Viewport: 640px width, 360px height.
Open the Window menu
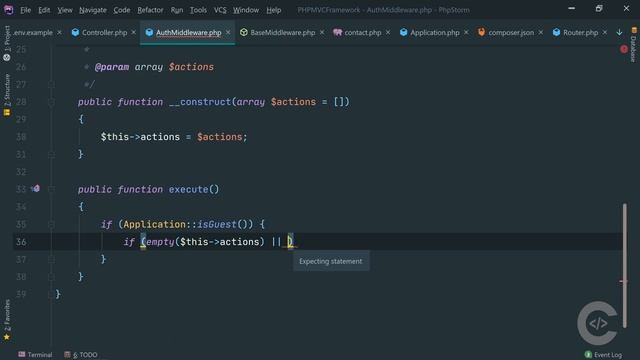(x=246, y=10)
